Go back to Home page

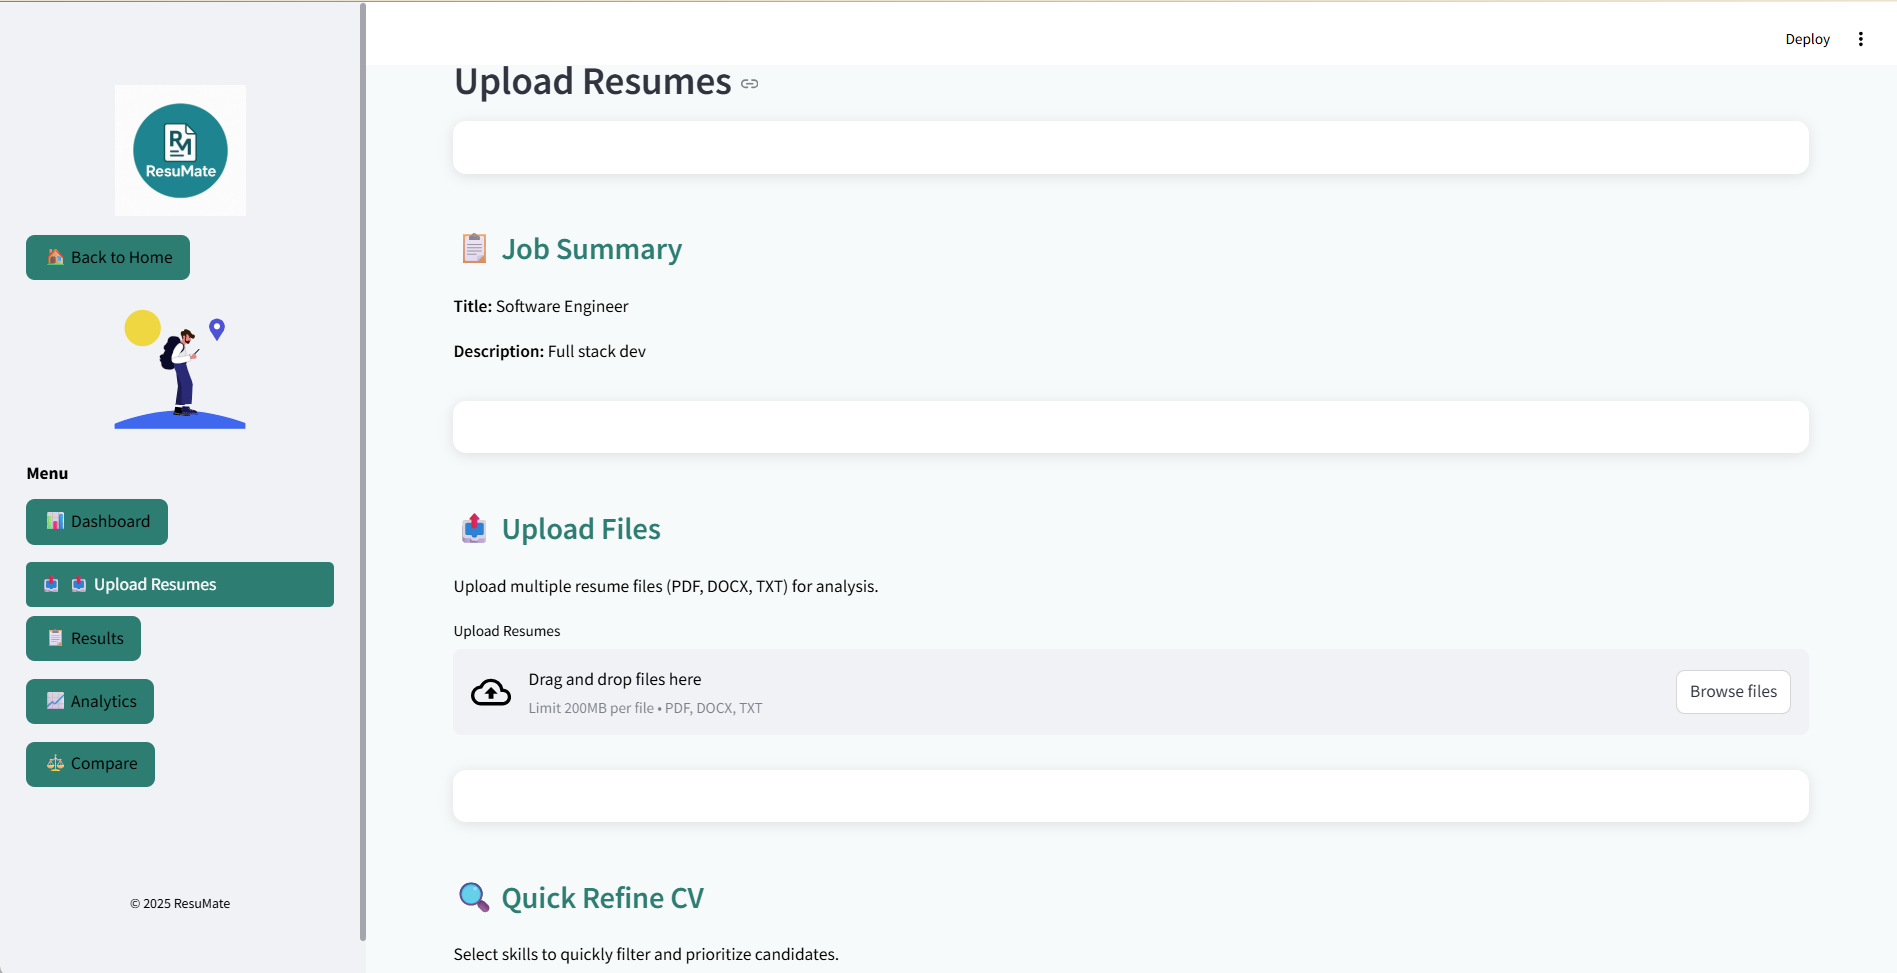[x=108, y=257]
